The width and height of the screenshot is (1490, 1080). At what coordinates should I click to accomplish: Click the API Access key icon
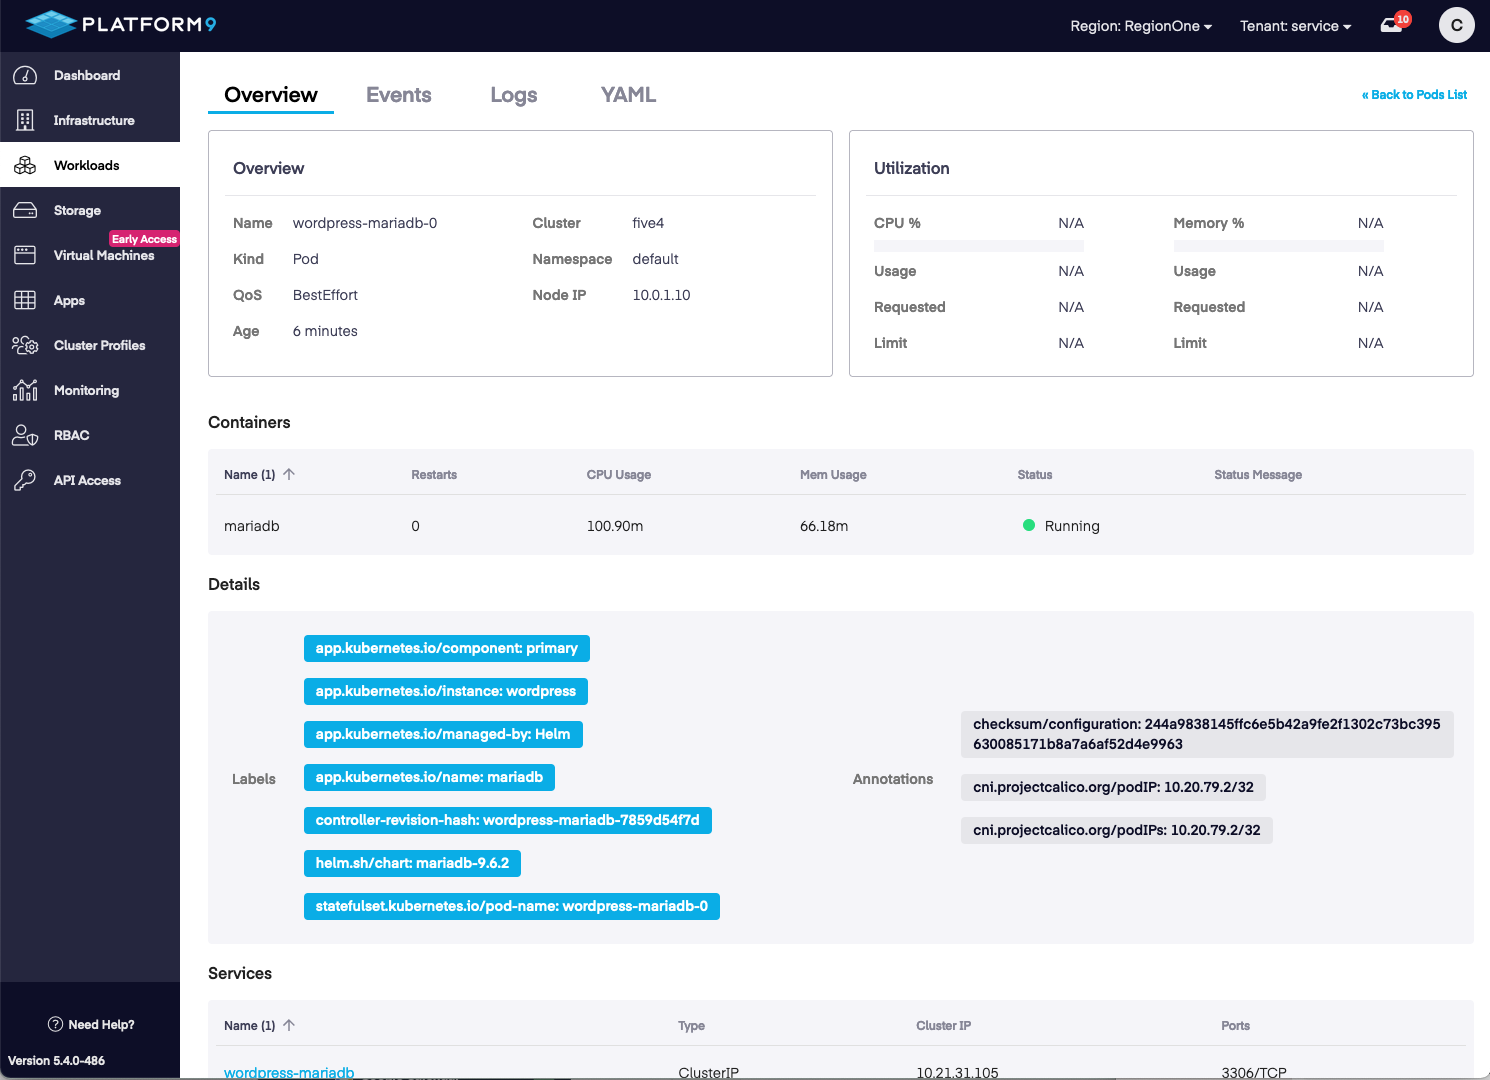[25, 480]
